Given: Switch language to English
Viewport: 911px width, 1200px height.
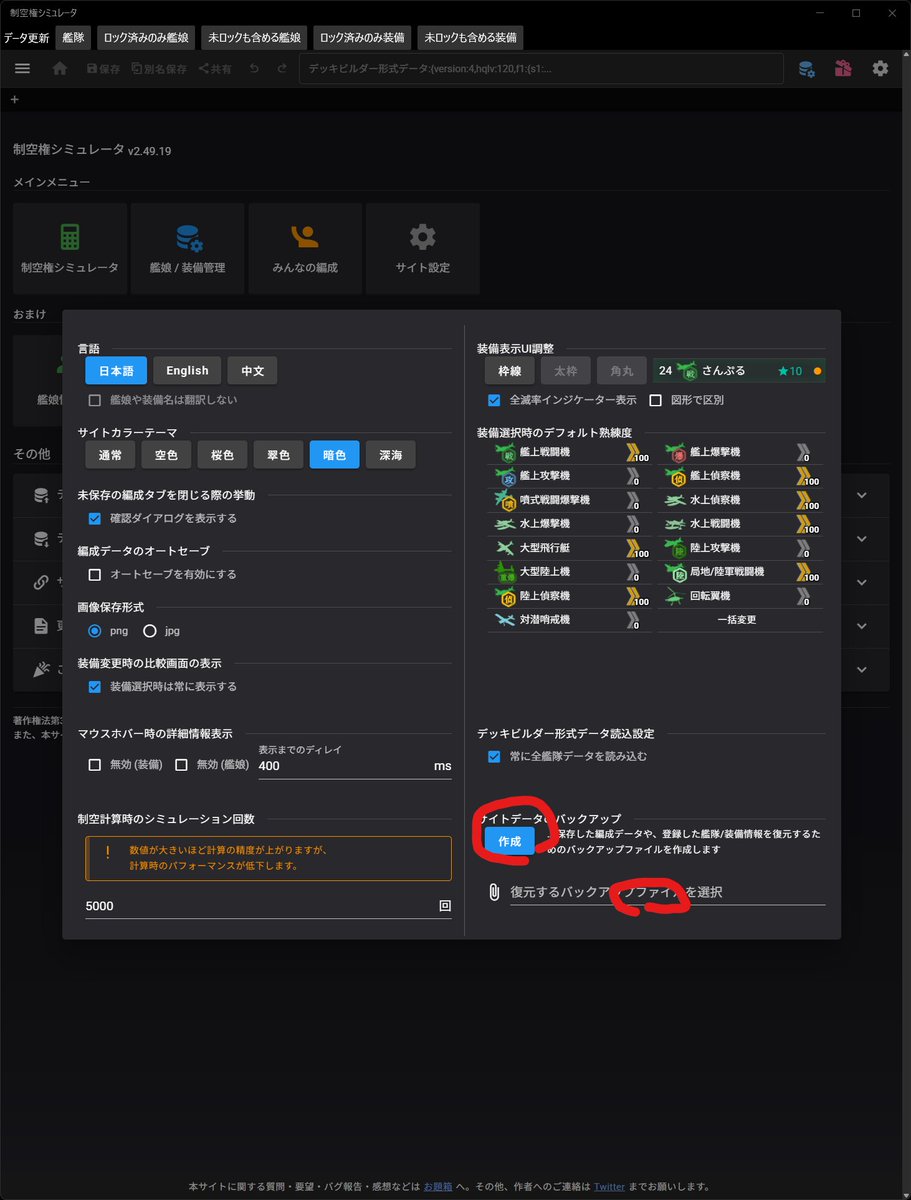Looking at the screenshot, I should point(187,370).
